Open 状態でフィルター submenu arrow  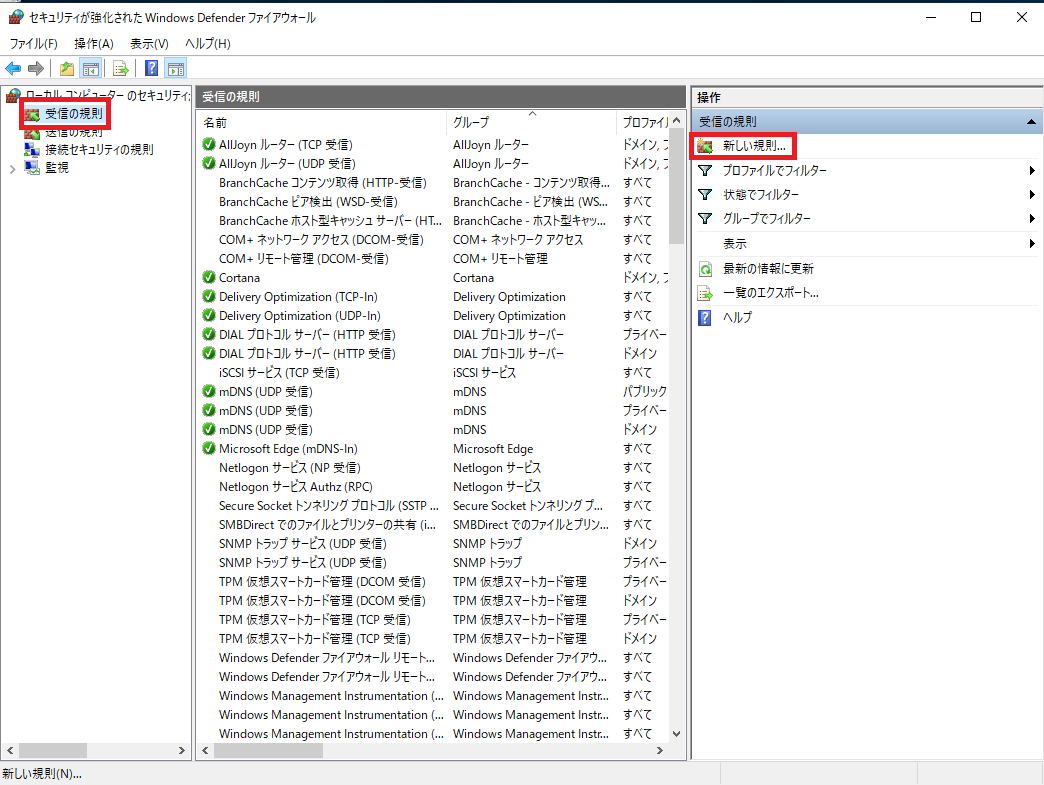click(x=1032, y=194)
